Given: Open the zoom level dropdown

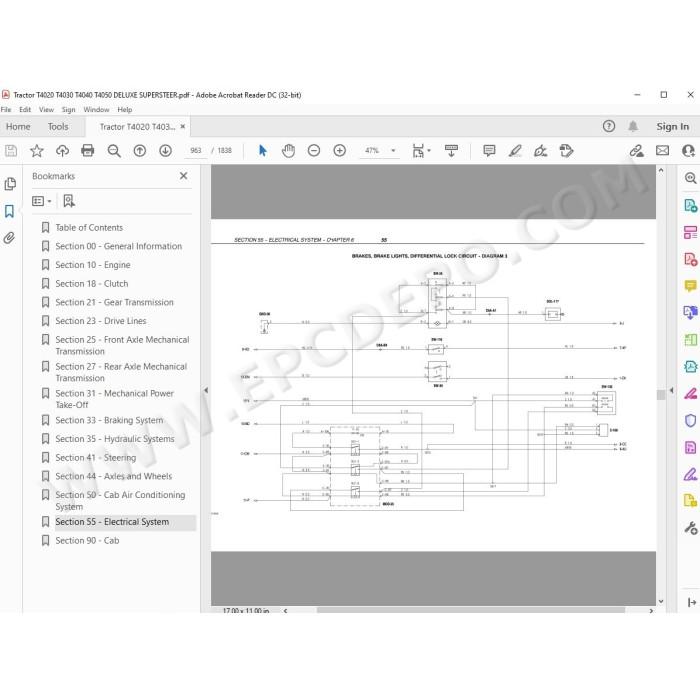Looking at the screenshot, I should click(x=393, y=151).
